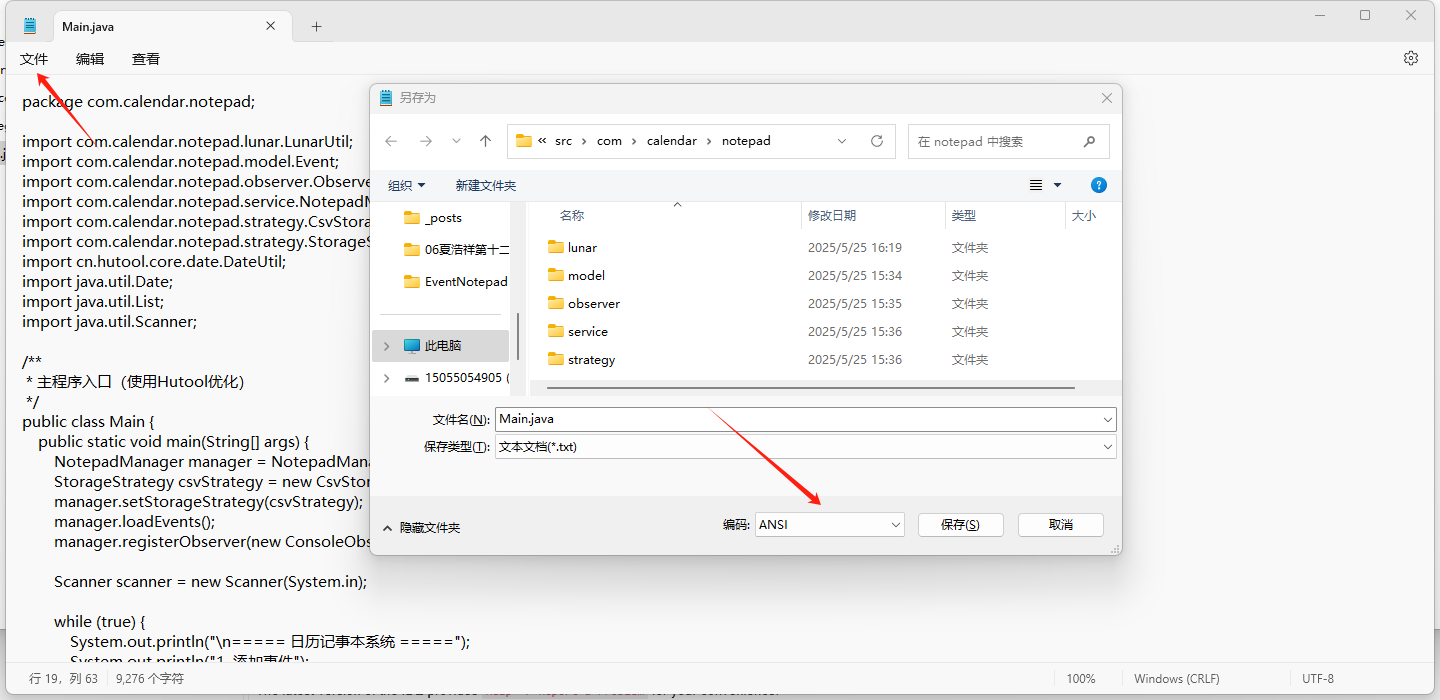
Task: Click the blue Help question mark icon
Action: (x=1098, y=185)
